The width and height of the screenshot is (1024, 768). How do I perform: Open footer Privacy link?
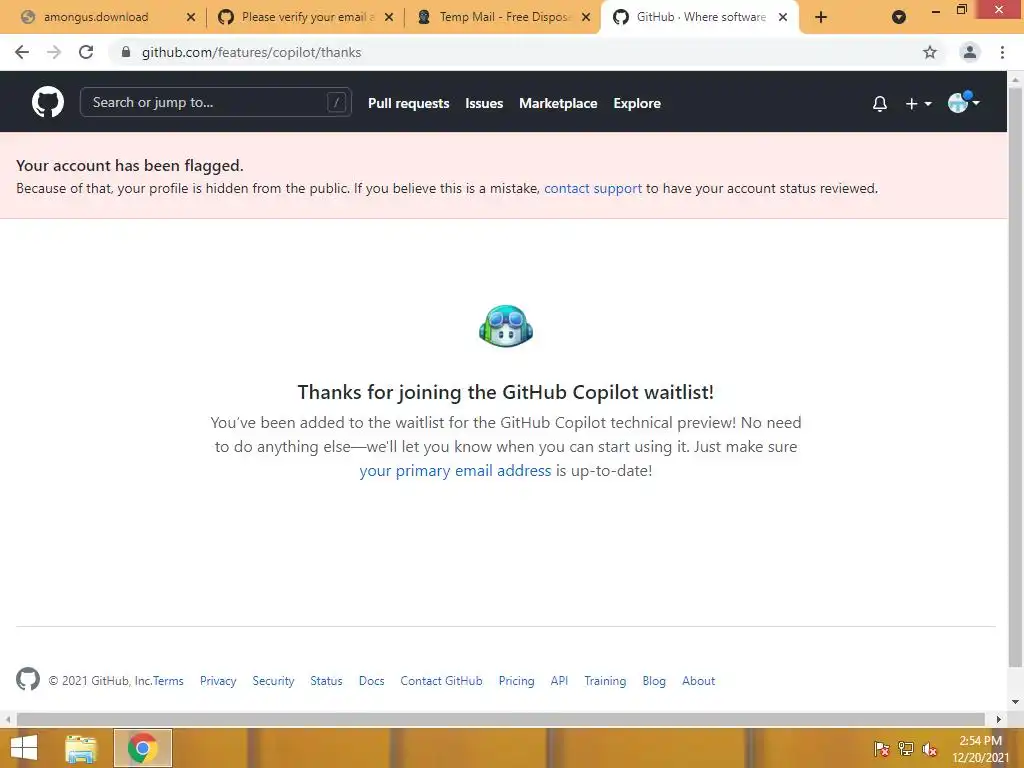218,680
